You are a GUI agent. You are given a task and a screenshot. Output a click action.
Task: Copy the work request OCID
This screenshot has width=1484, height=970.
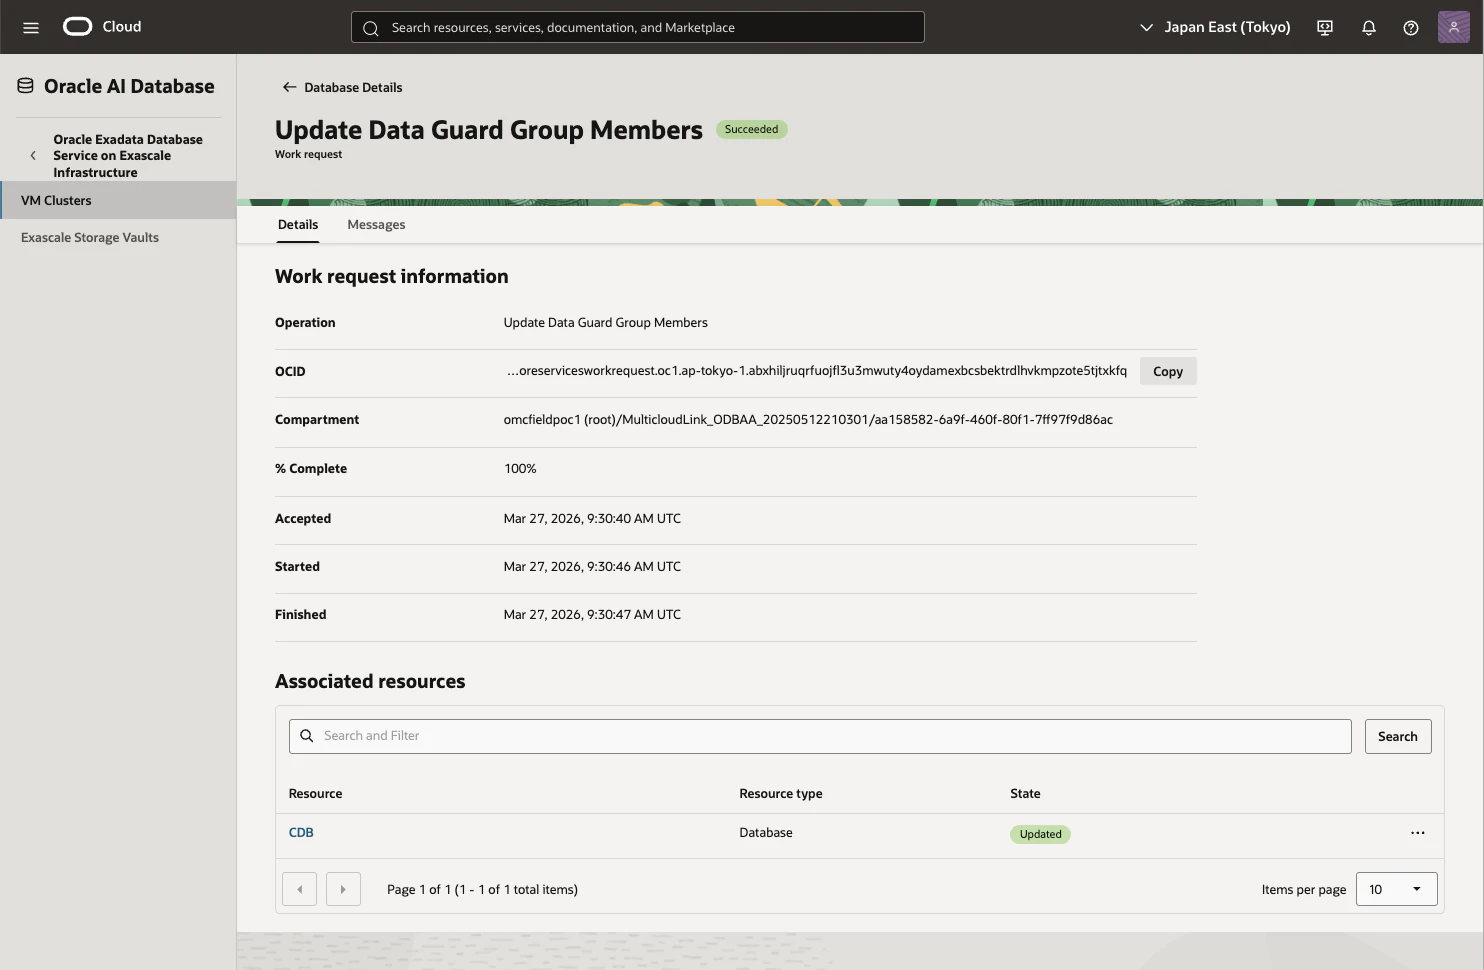pos(1168,371)
